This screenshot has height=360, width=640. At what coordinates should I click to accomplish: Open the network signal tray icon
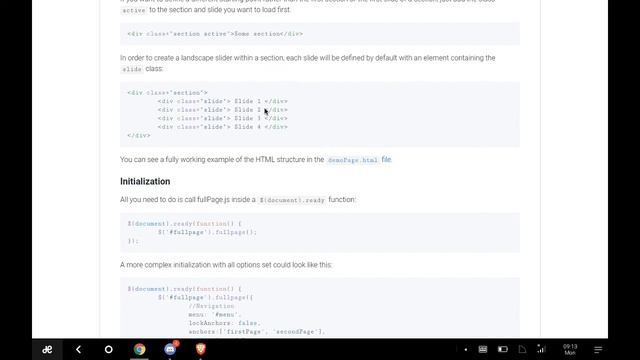click(541, 349)
